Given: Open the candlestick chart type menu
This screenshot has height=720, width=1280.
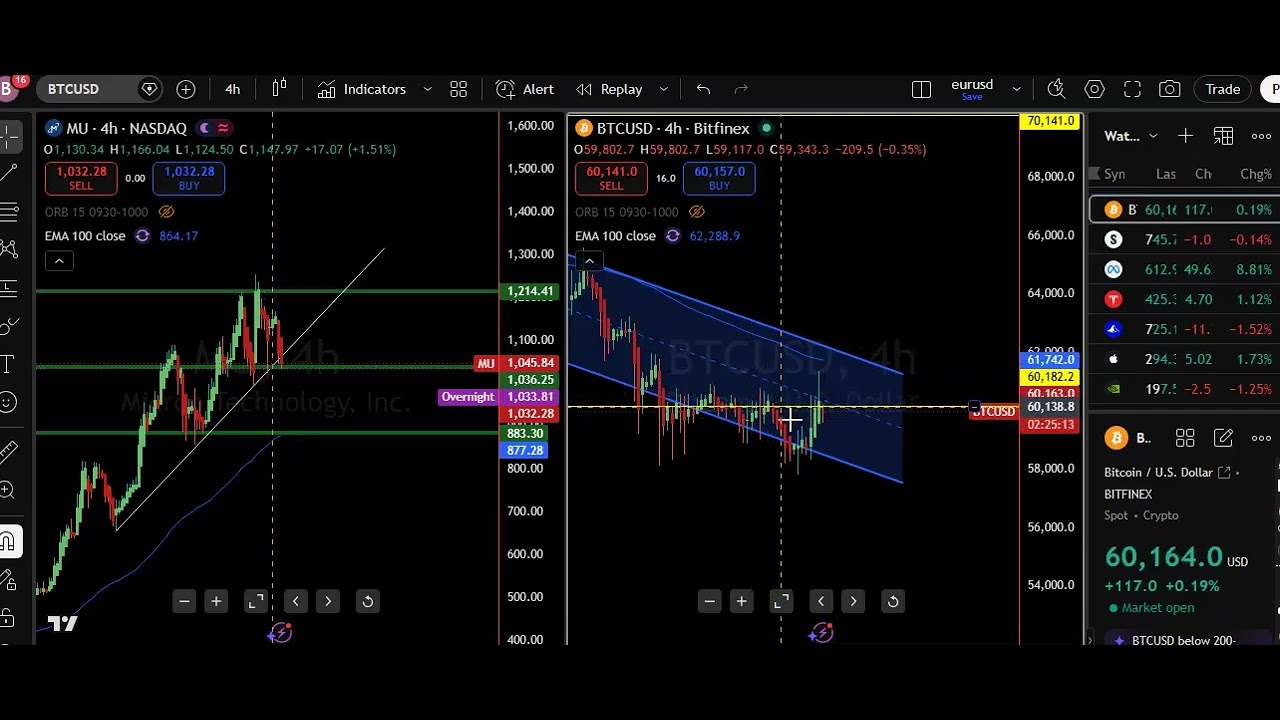Looking at the screenshot, I should (279, 89).
